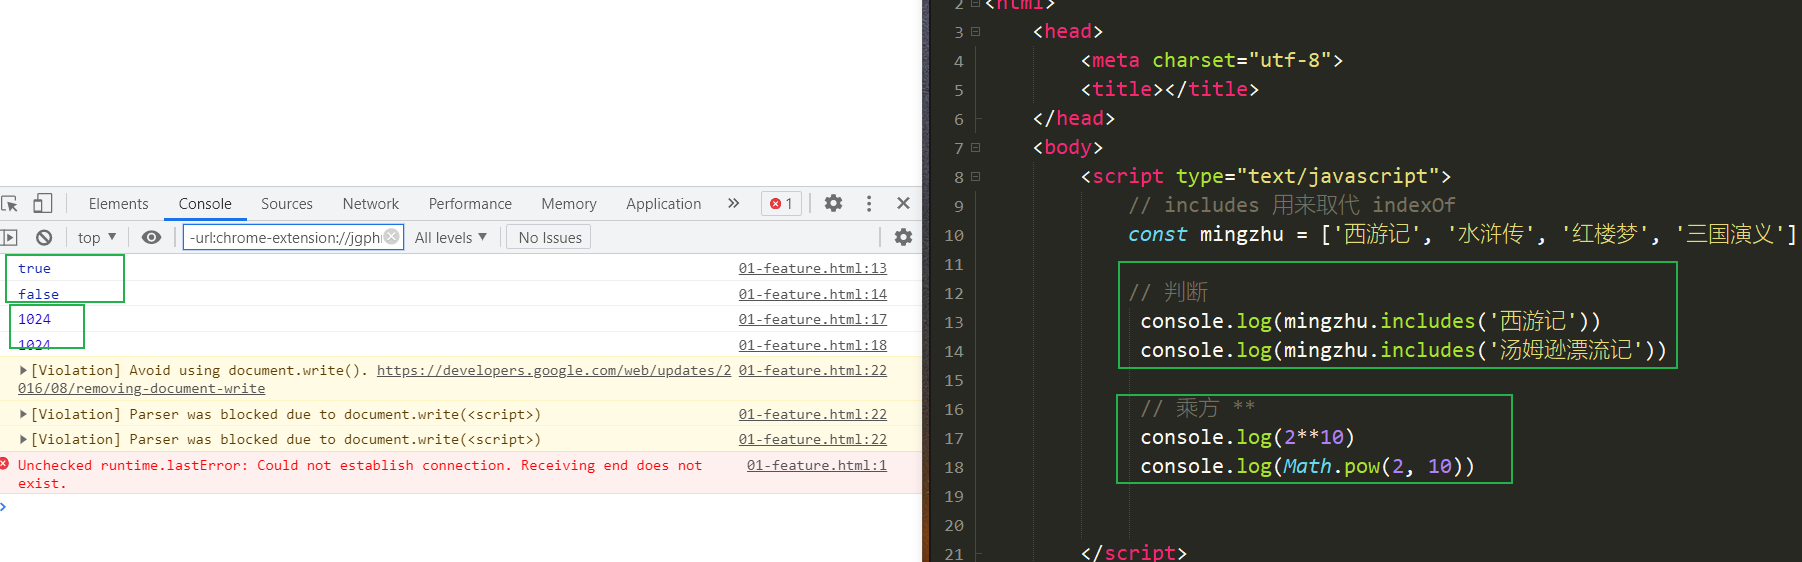
Task: Expand the second Parser was blocked violation
Action: pyautogui.click(x=23, y=439)
